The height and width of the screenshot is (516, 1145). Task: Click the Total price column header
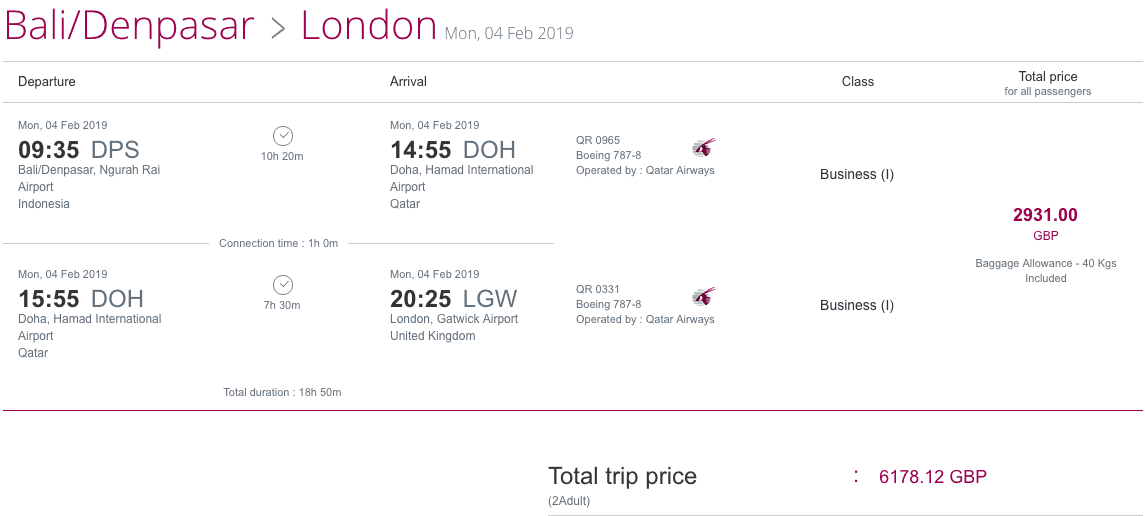1048,83
